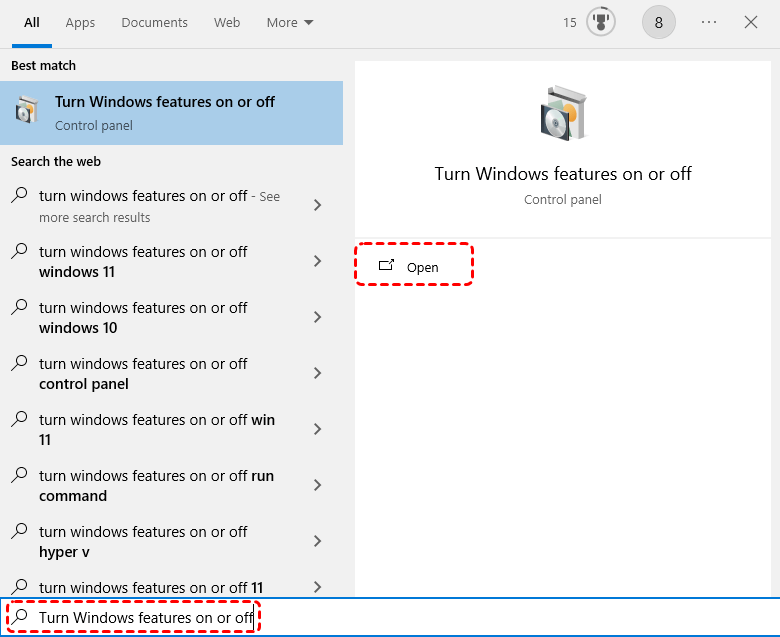
Task: Expand chevron for off 11 suggestion
Action: click(317, 587)
